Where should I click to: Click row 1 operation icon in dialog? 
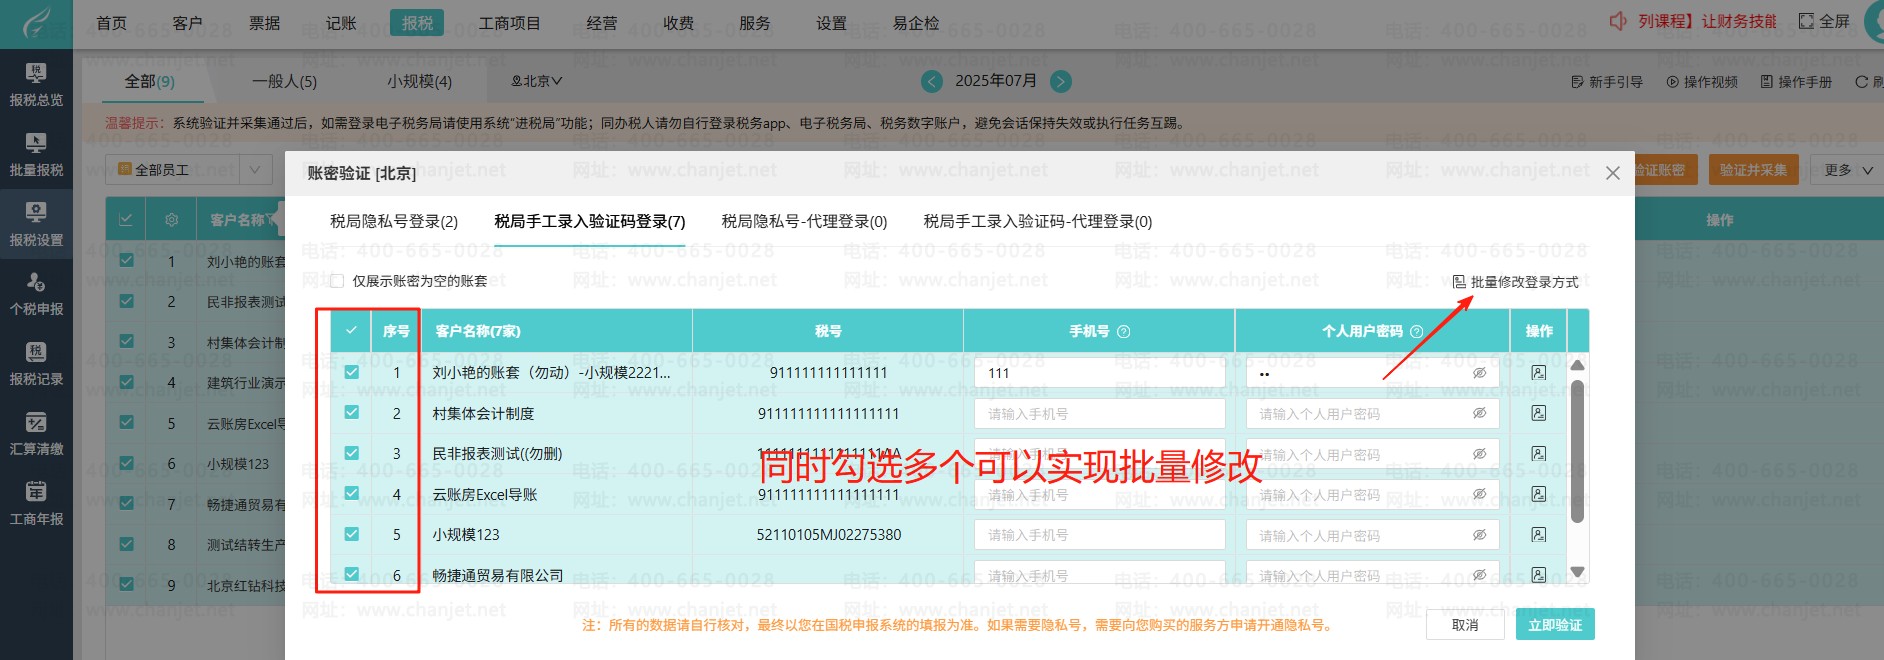[1538, 373]
